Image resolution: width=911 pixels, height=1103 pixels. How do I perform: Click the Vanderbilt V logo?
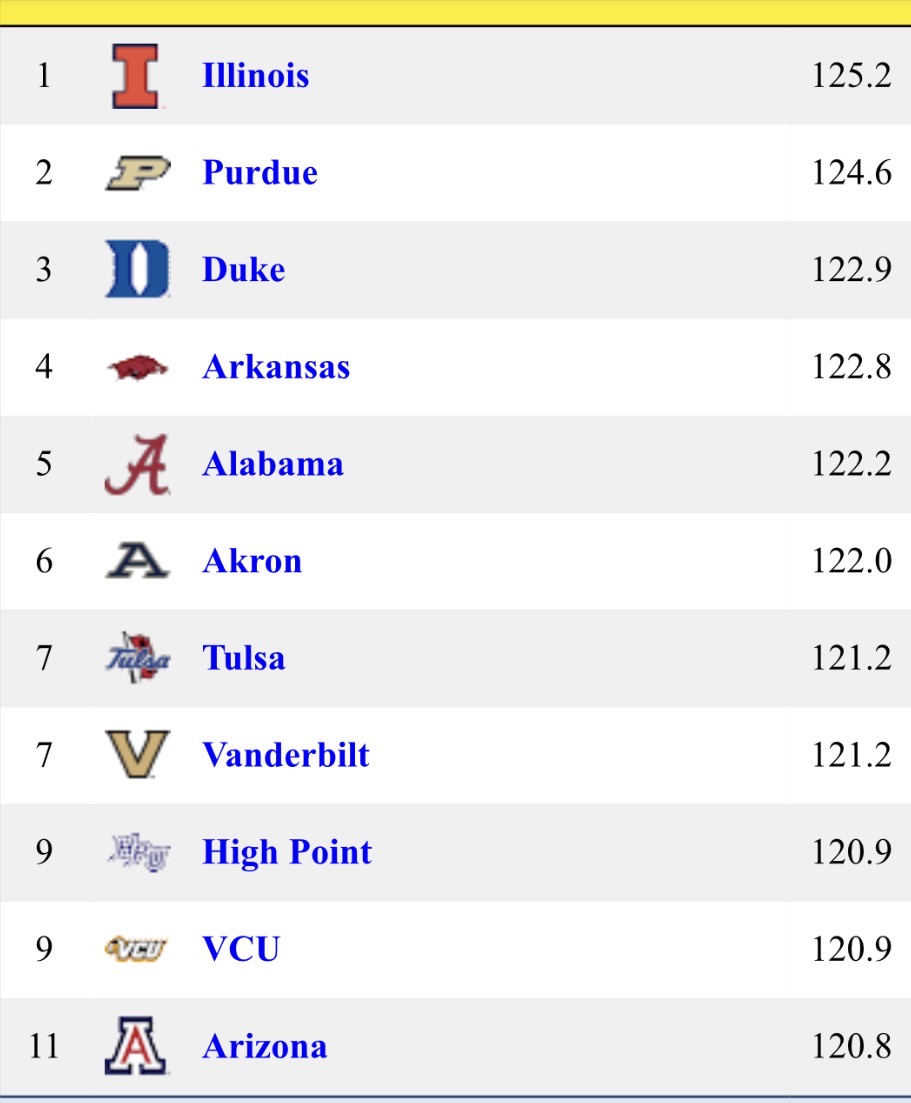click(x=137, y=755)
